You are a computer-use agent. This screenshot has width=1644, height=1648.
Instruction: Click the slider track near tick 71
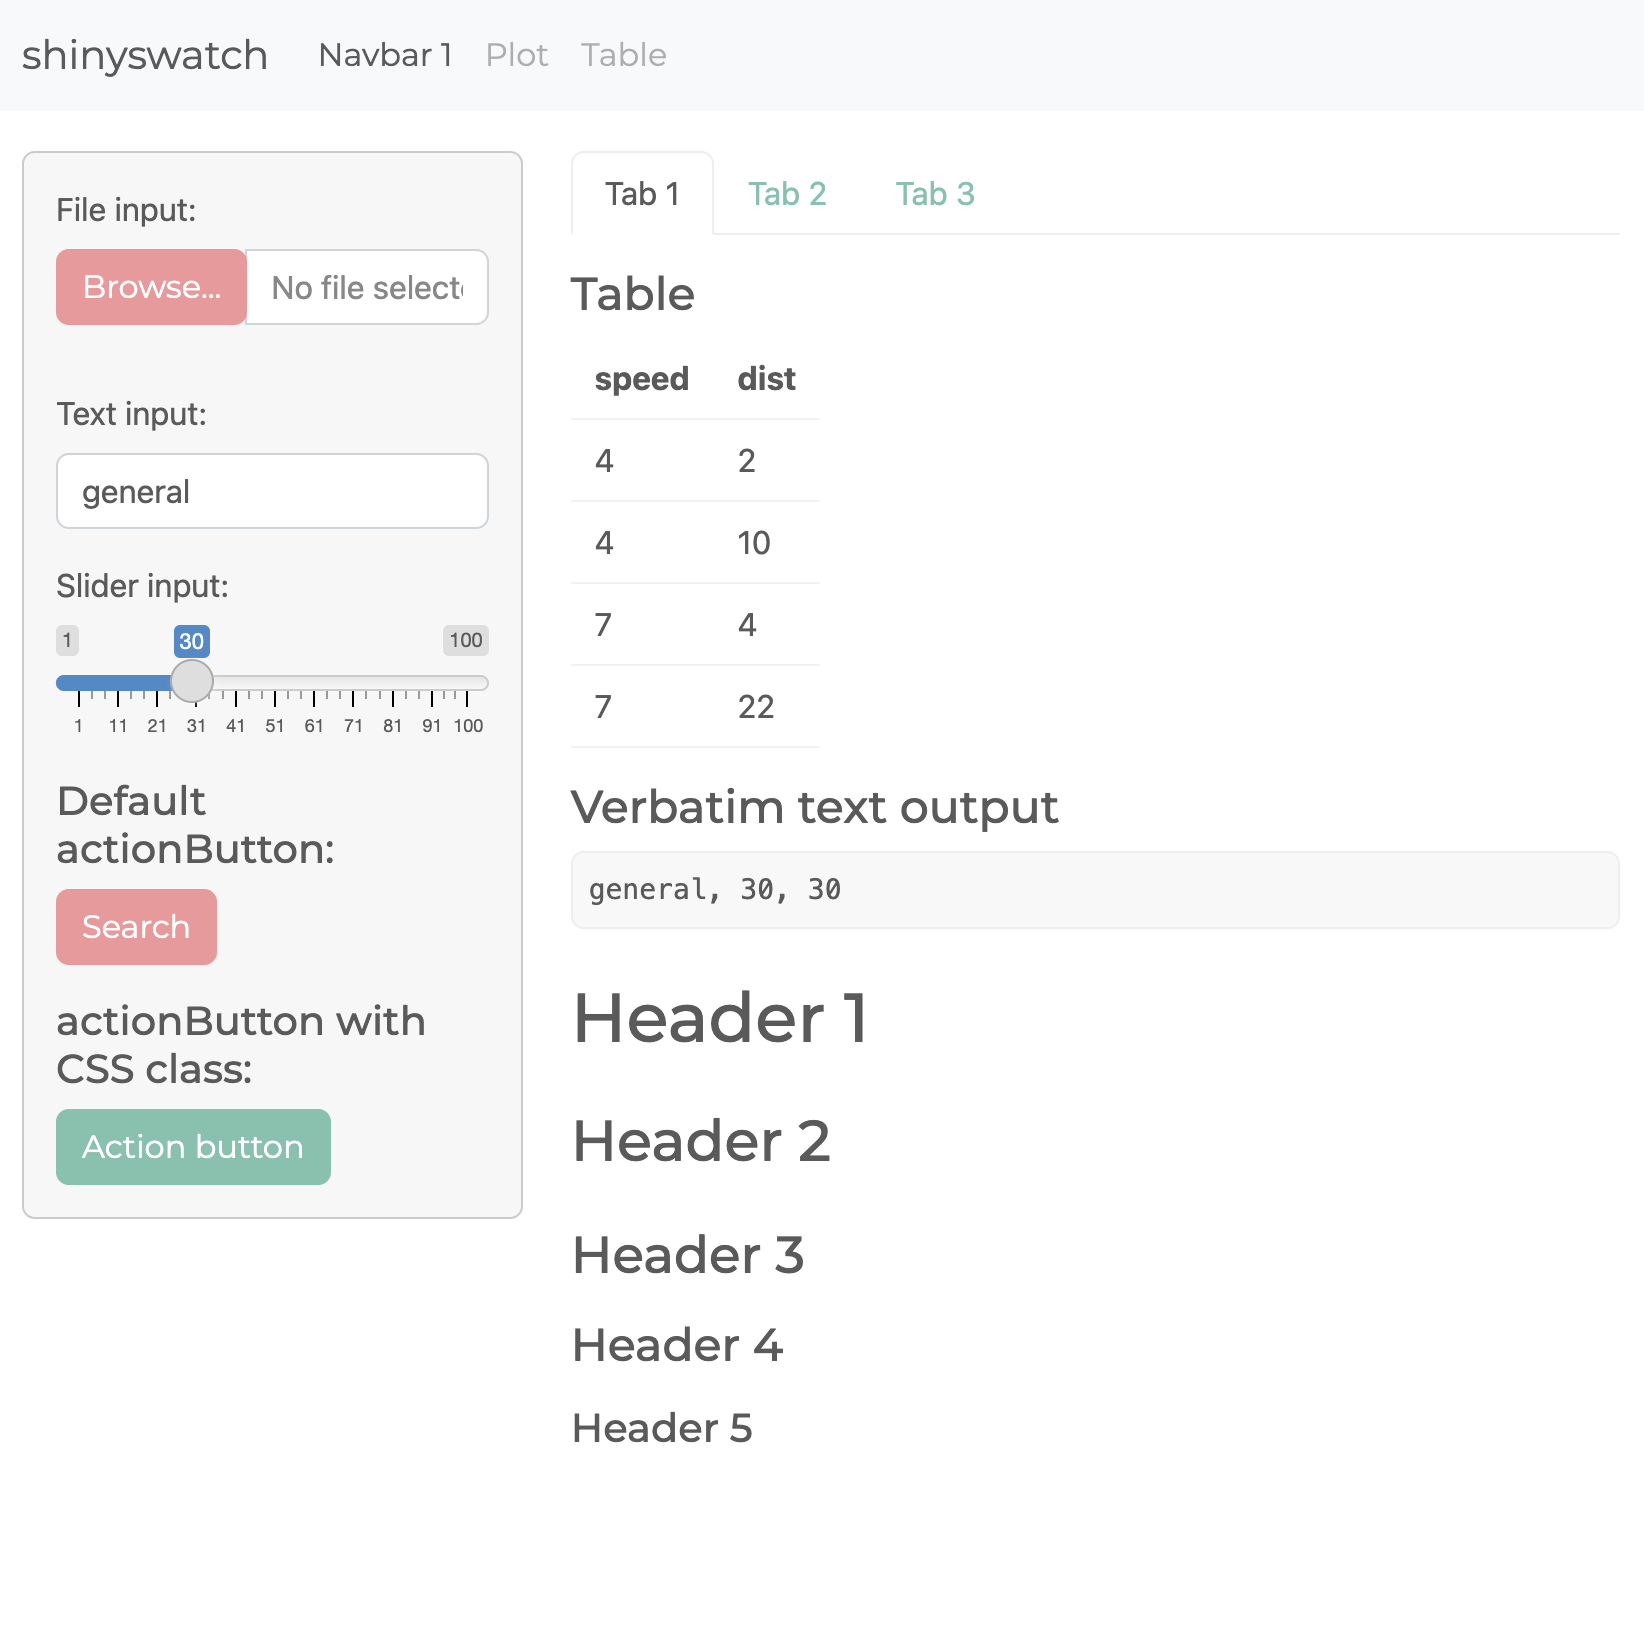tap(353, 683)
